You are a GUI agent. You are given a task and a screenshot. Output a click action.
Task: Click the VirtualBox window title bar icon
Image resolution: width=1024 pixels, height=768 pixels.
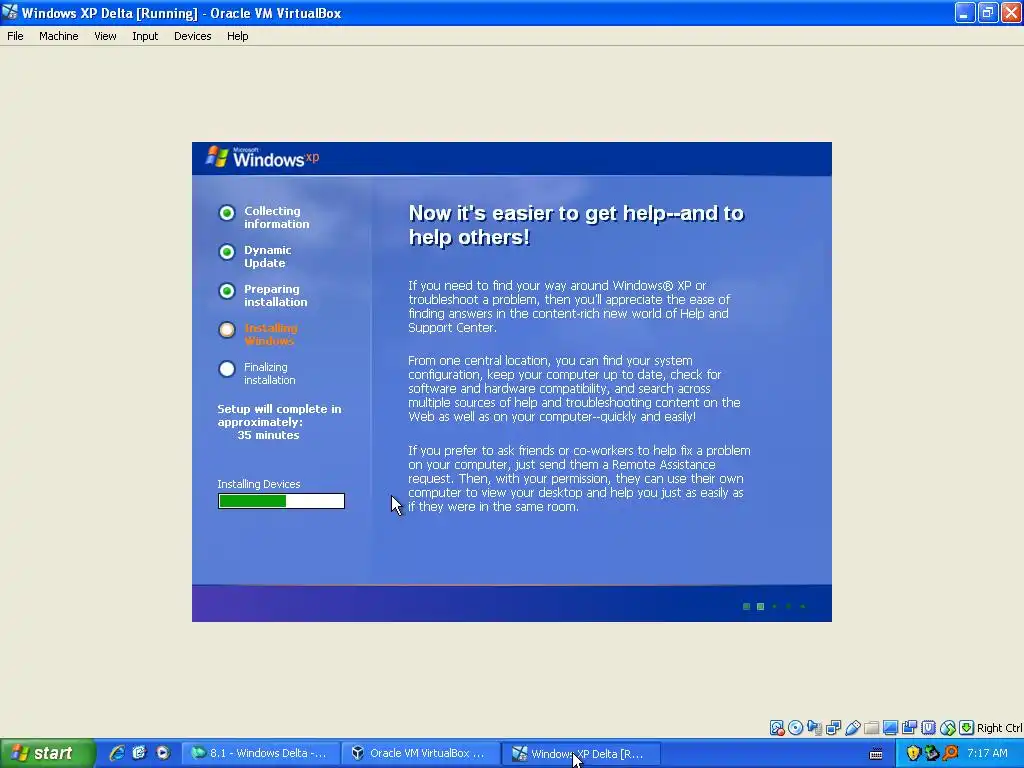pyautogui.click(x=10, y=12)
